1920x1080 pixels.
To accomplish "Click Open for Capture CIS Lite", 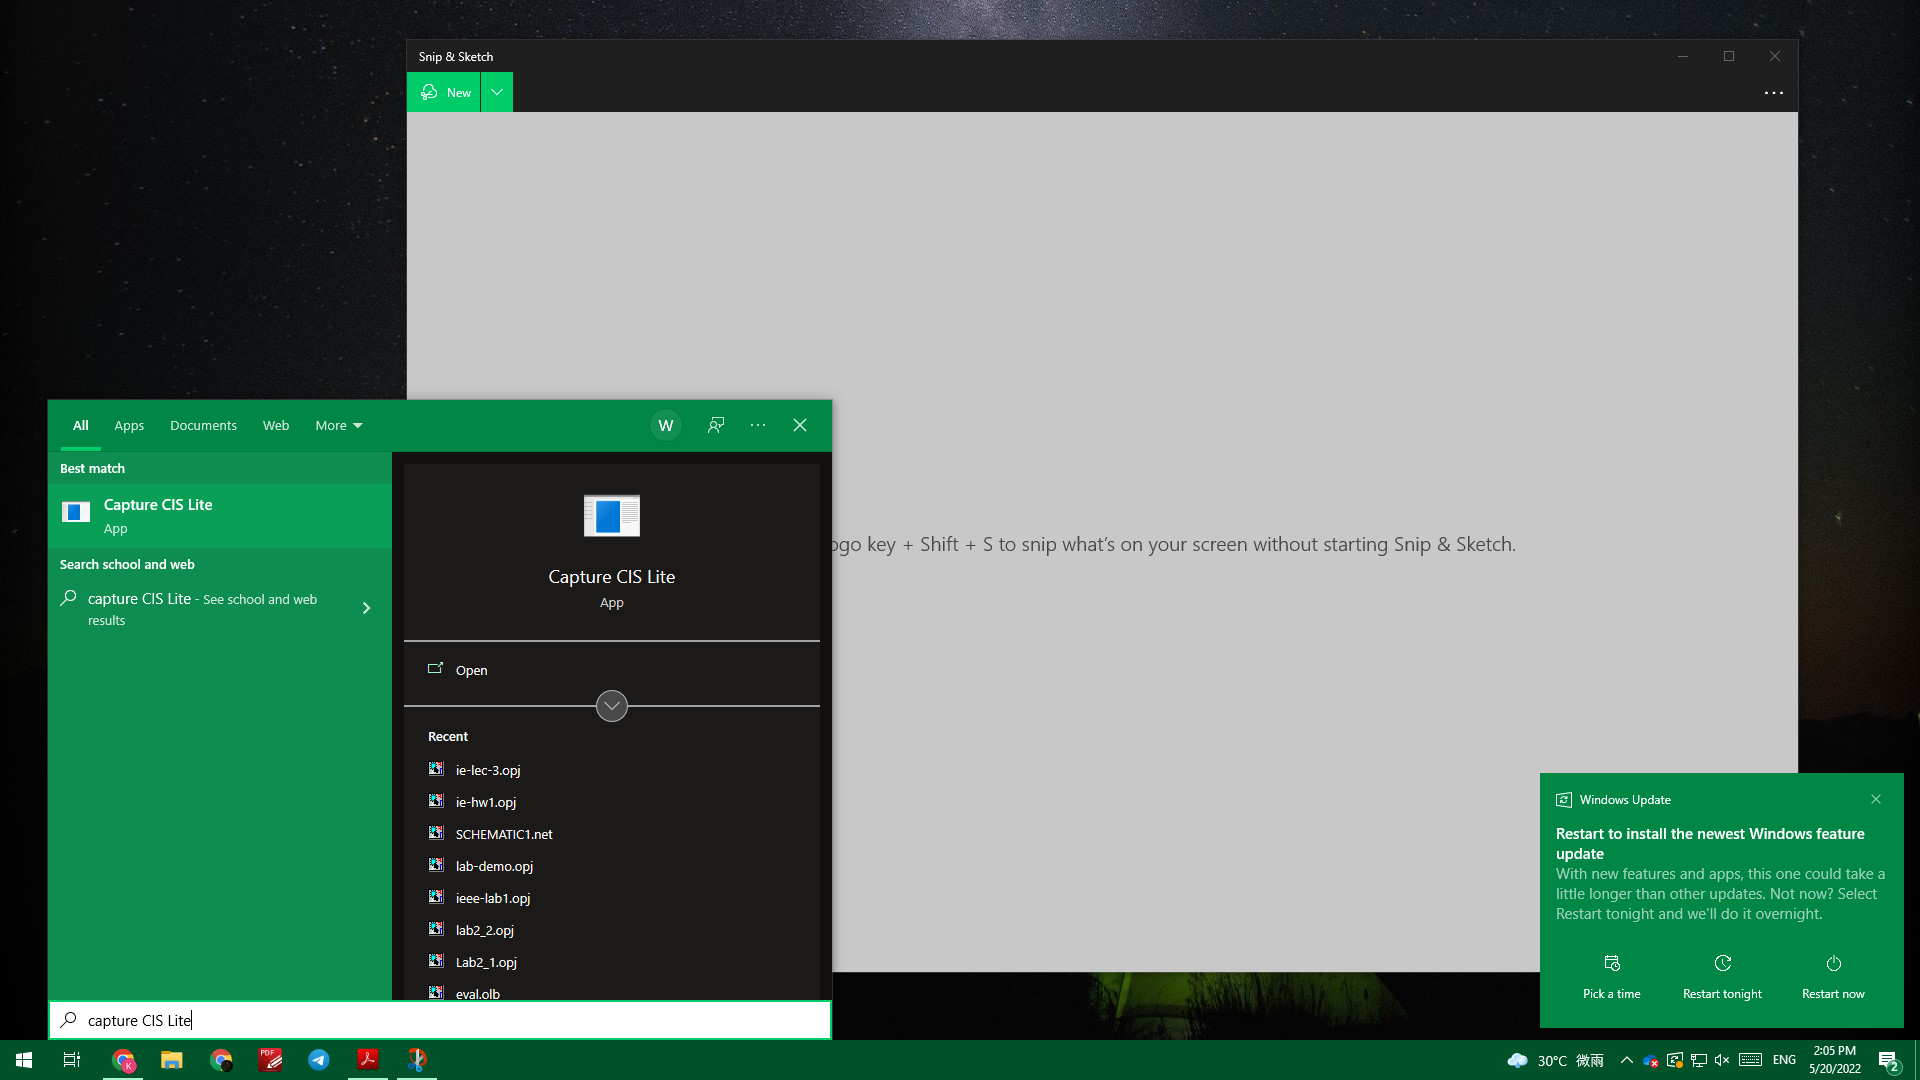I will (x=612, y=670).
